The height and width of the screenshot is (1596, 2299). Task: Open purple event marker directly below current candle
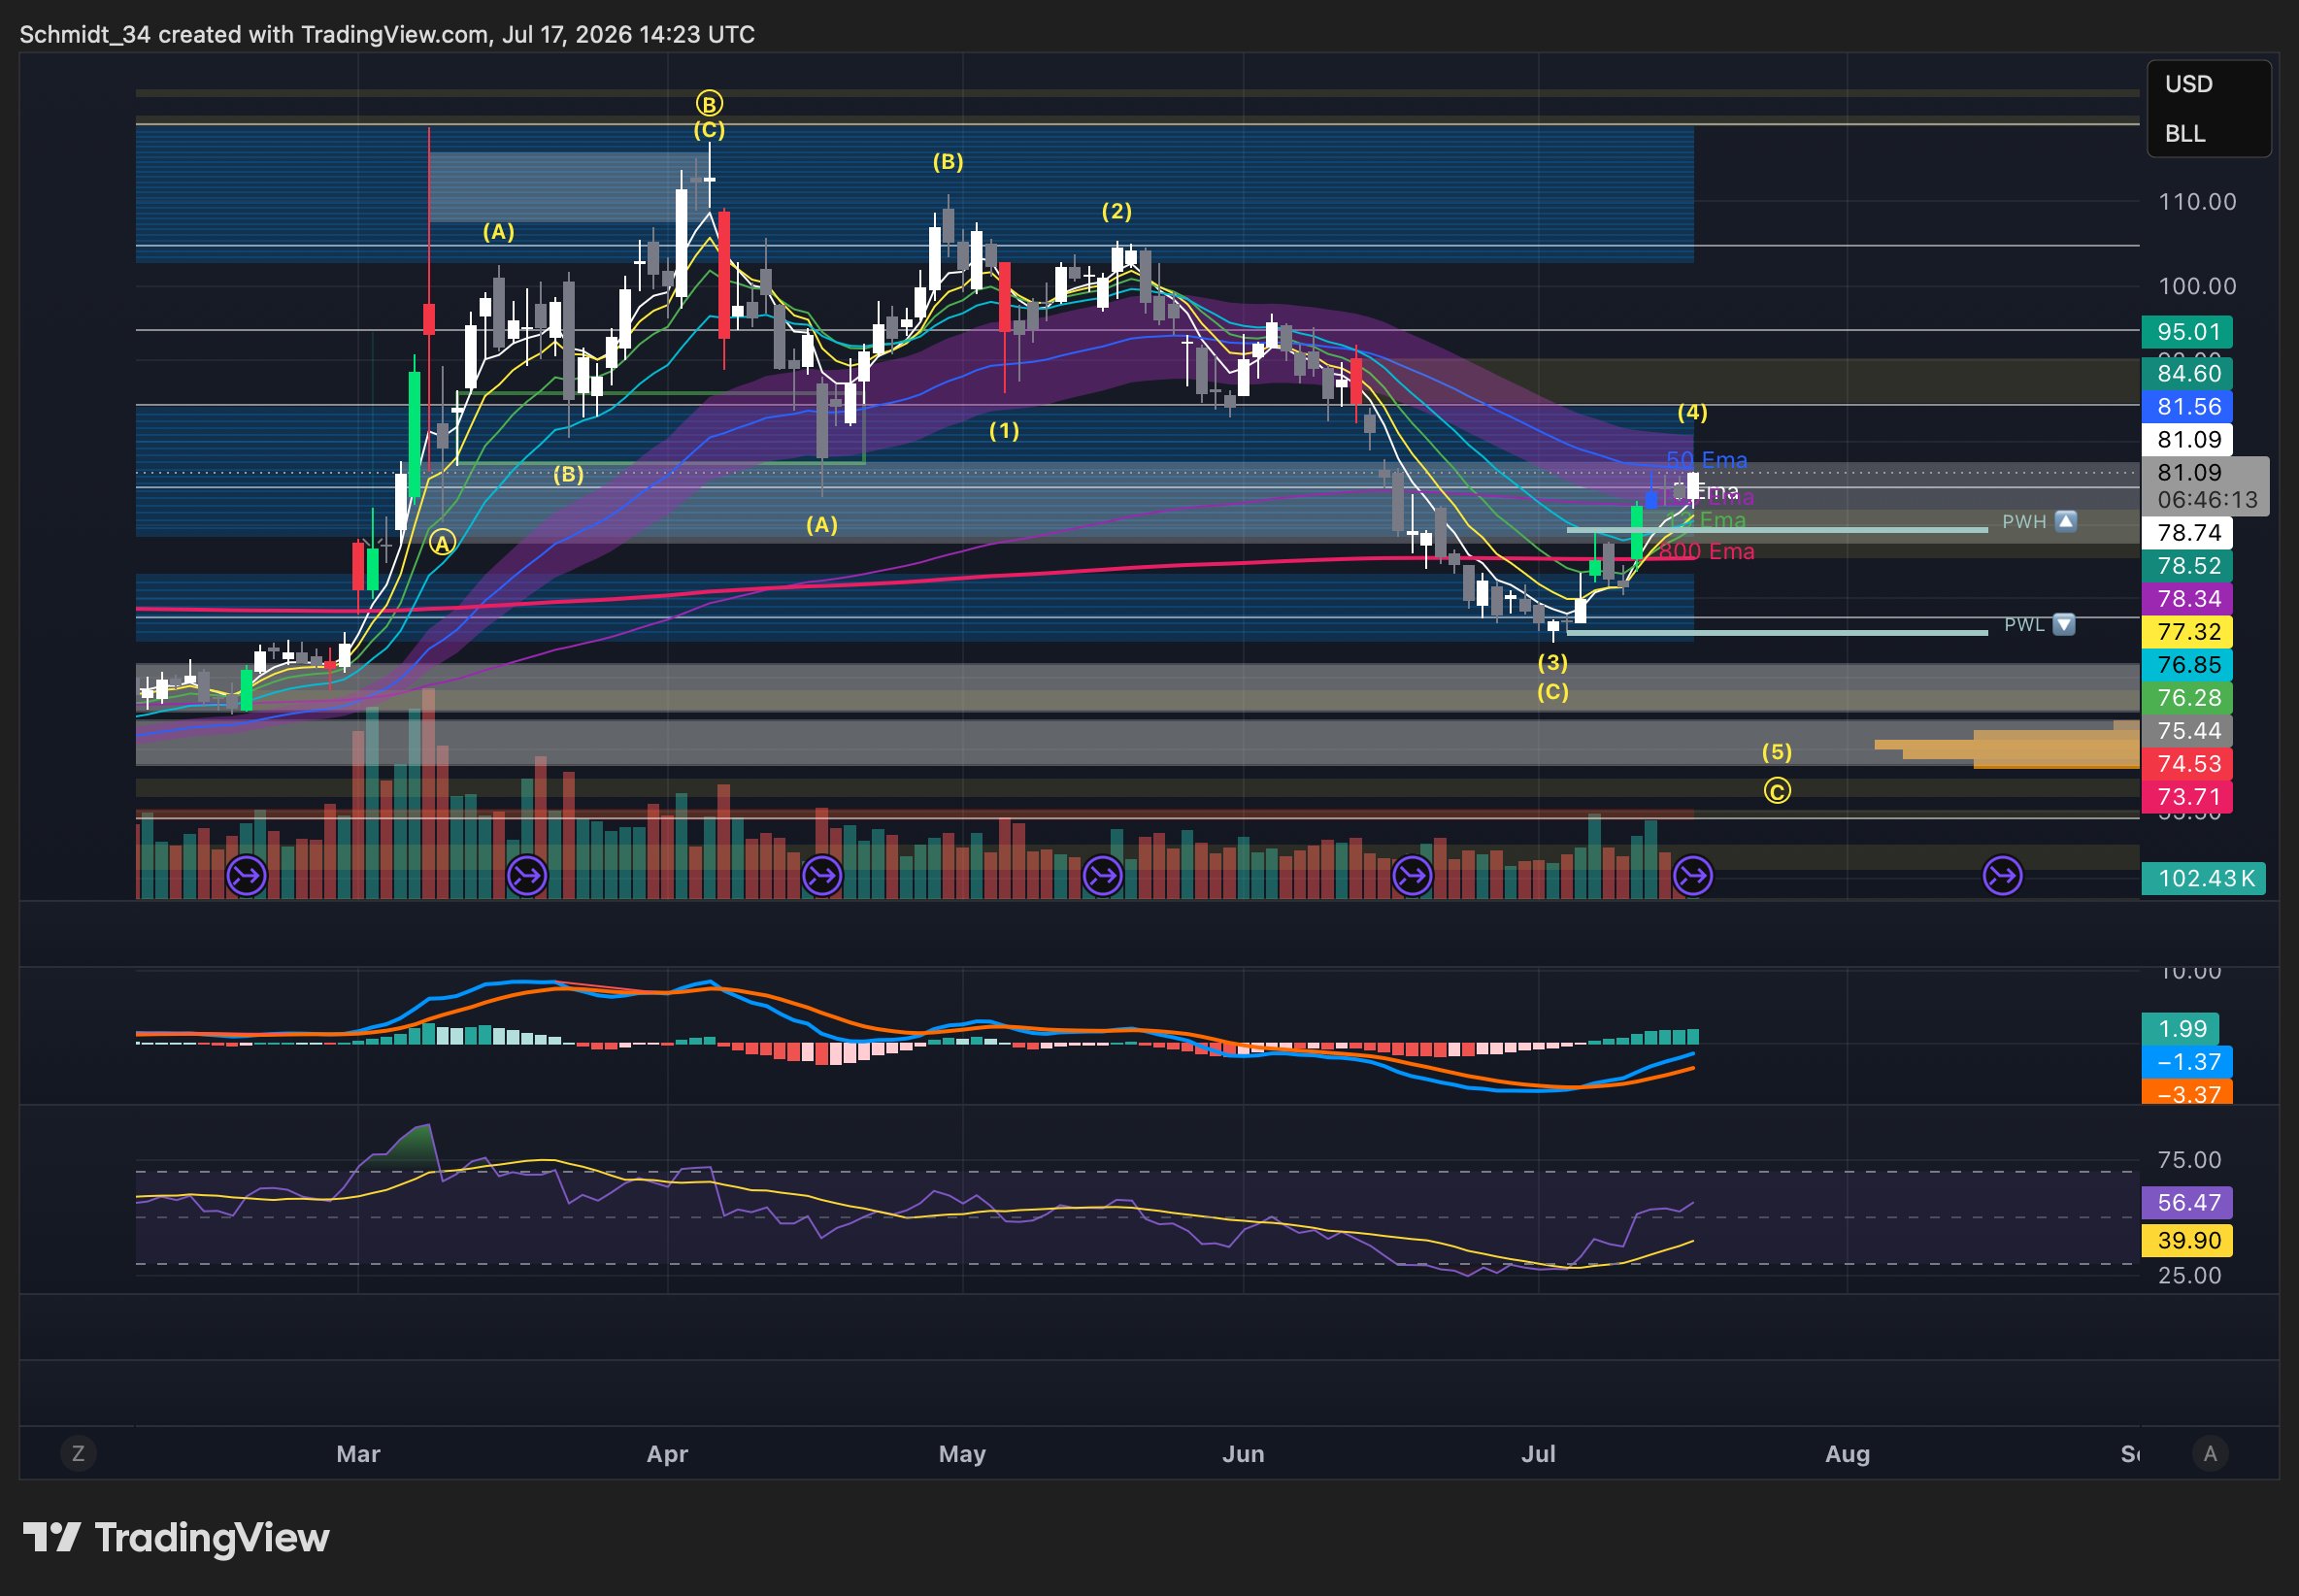click(x=1693, y=876)
